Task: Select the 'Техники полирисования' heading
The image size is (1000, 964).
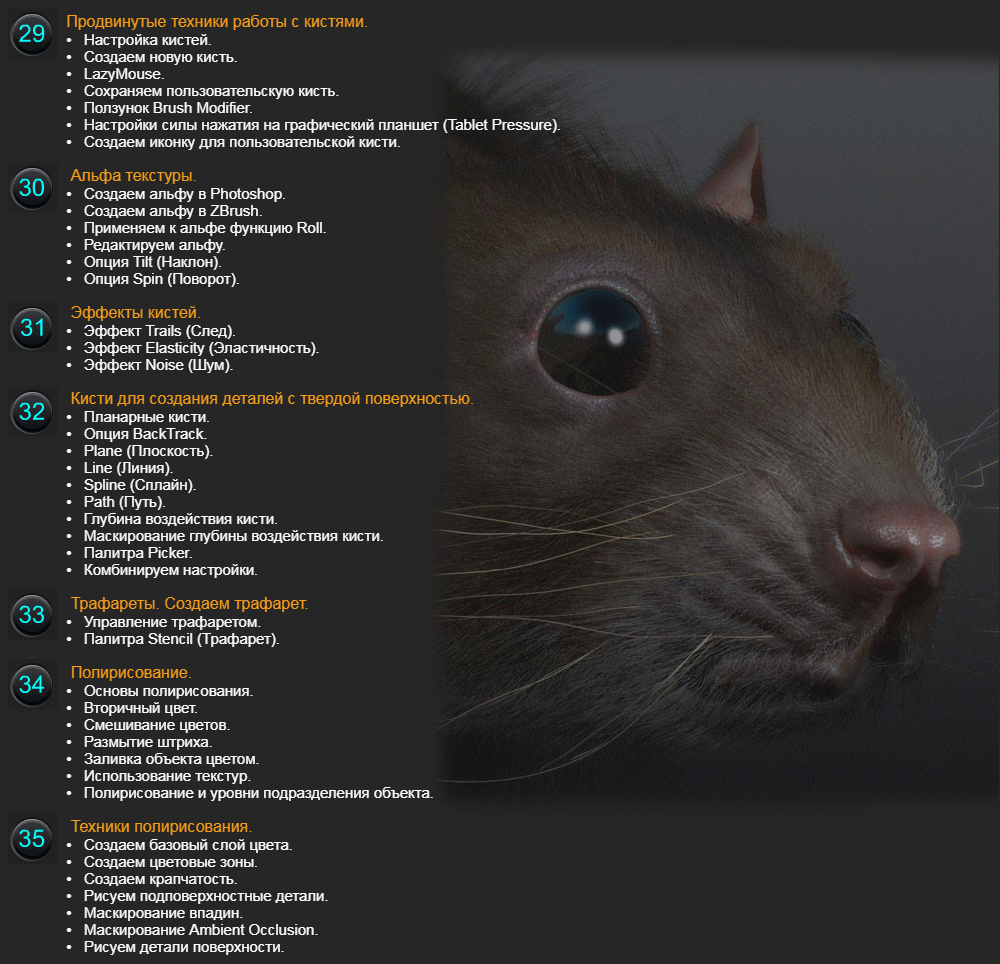Action: [x=161, y=827]
